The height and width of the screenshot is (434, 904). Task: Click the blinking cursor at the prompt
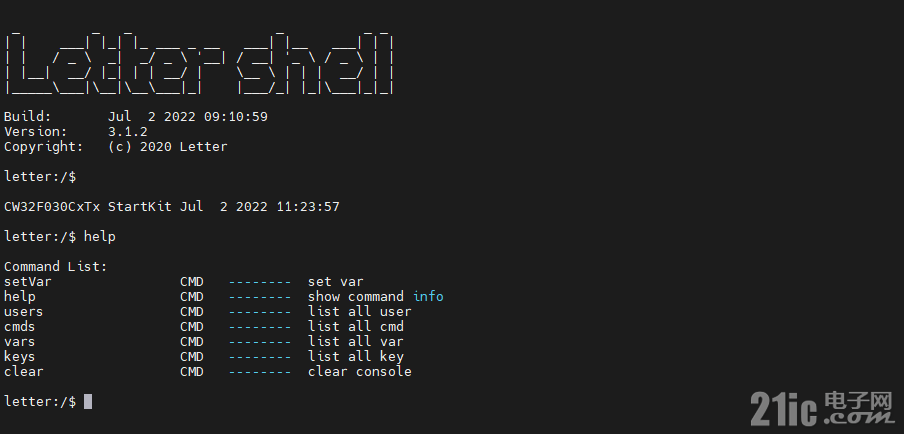[88, 402]
